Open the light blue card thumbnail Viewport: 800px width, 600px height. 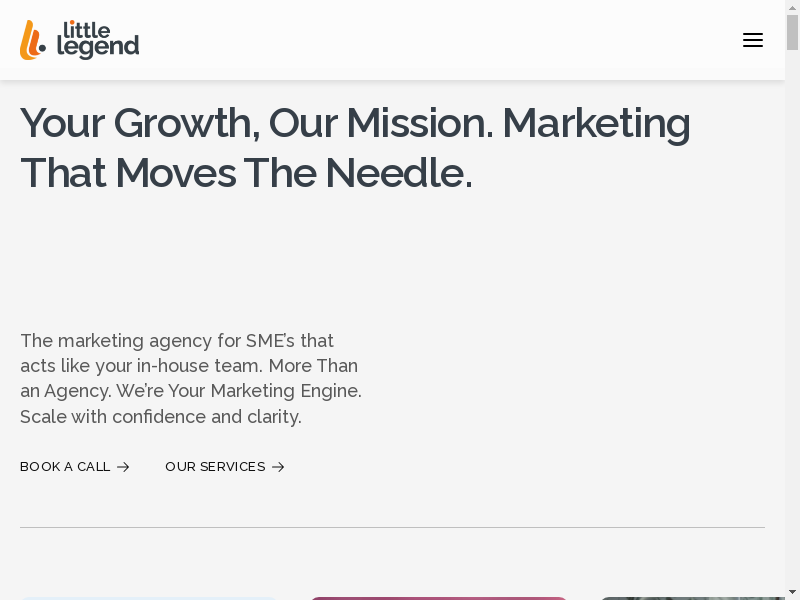(148, 598)
